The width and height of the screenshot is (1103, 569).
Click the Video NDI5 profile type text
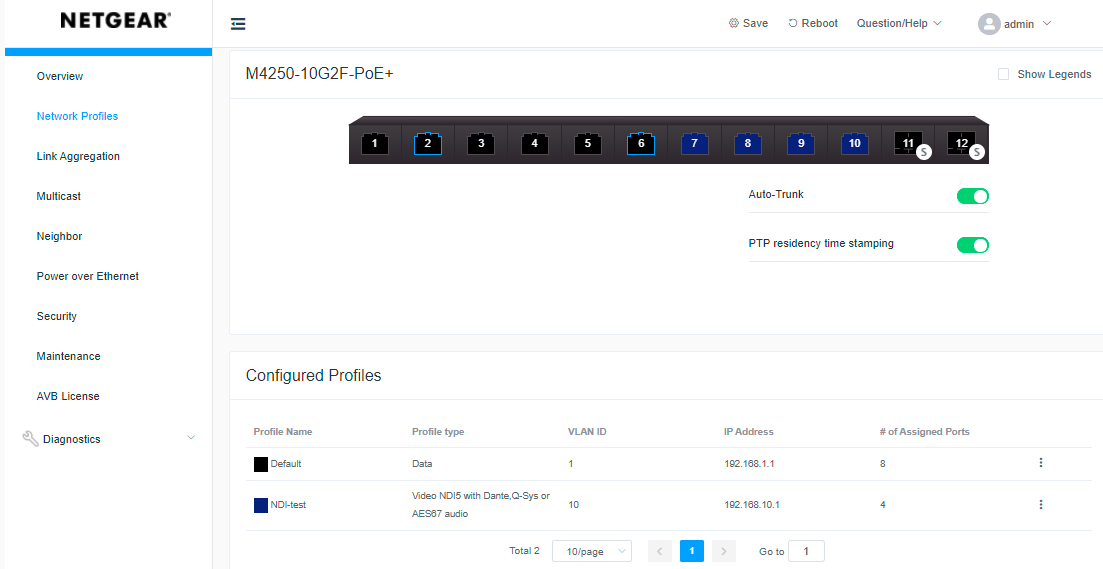click(x=480, y=505)
